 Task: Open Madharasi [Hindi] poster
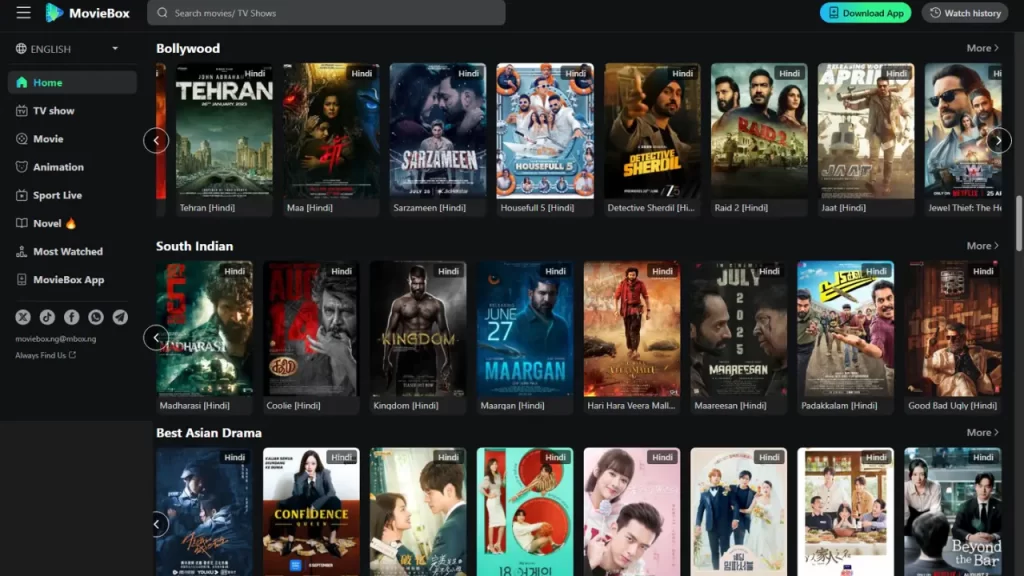[x=204, y=328]
